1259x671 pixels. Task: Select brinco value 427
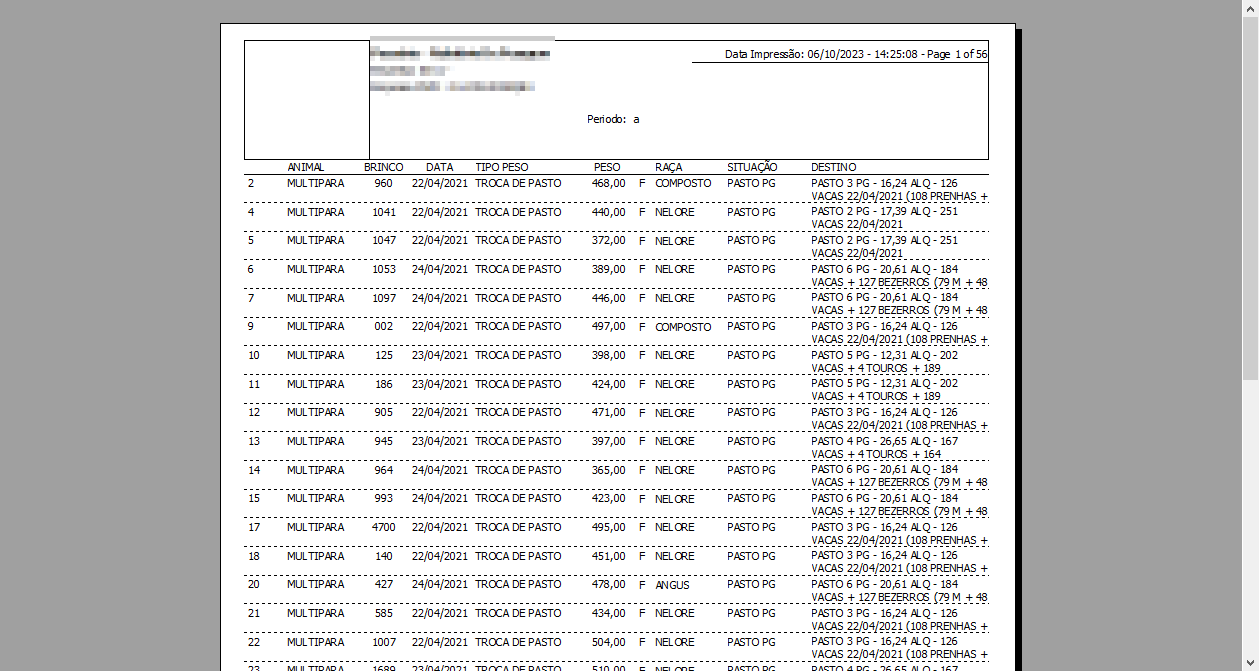[384, 584]
